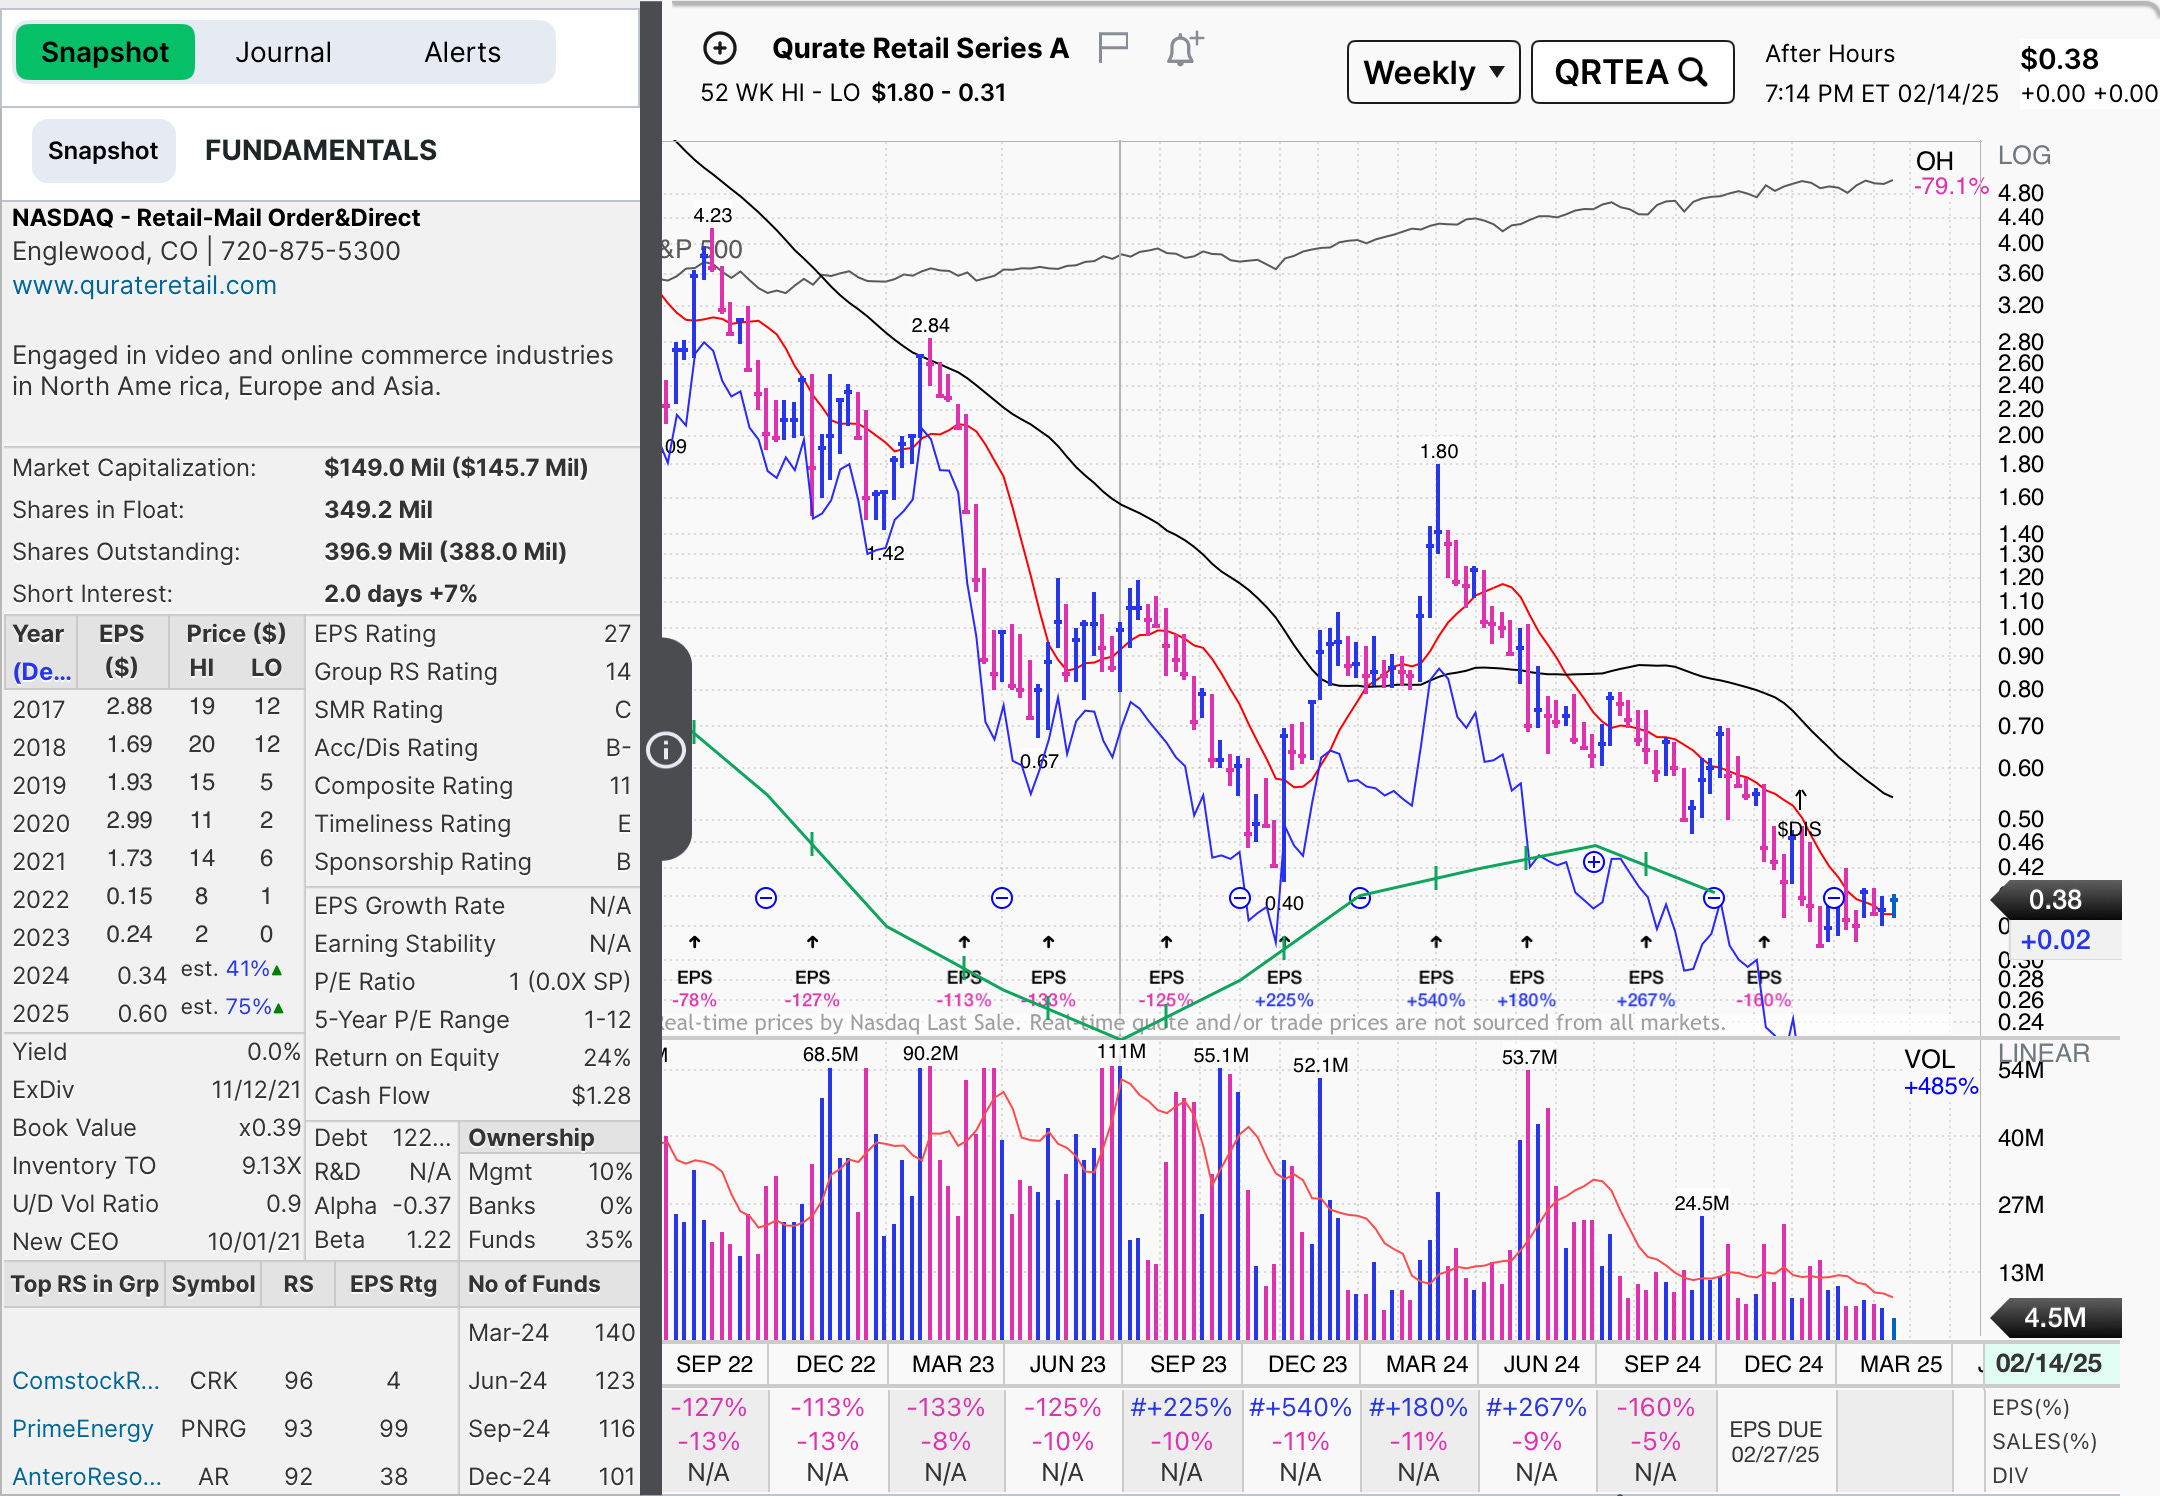2160x1496 pixels.
Task: Click the 02/14/25 date marker
Action: 2048,1363
